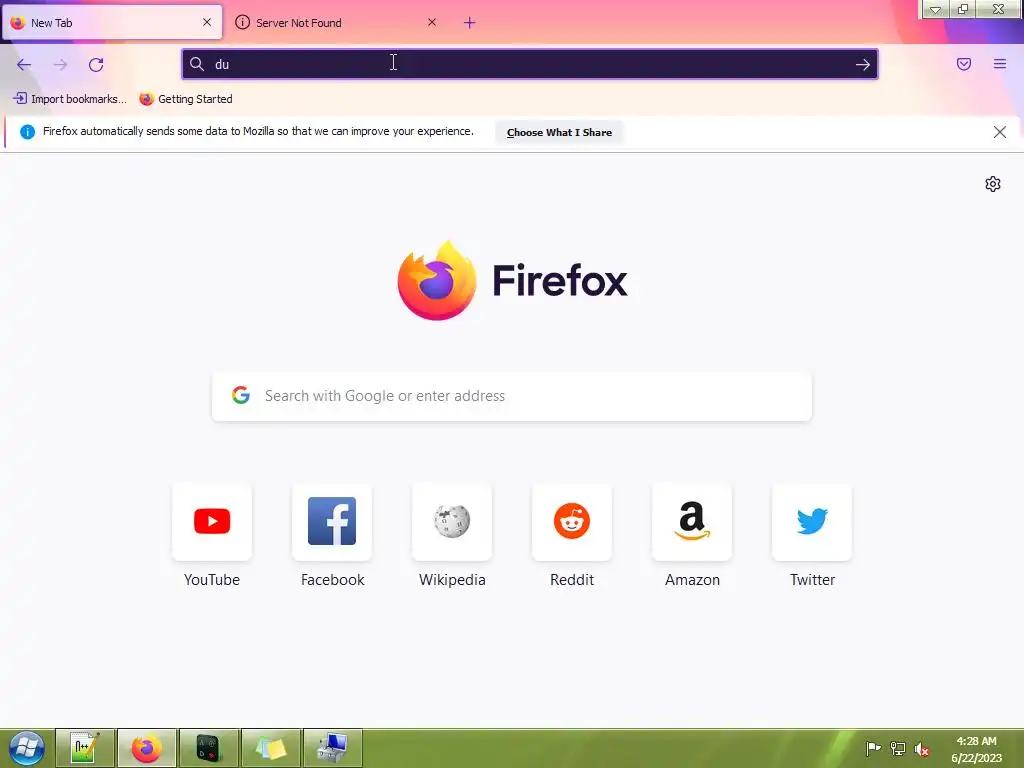This screenshot has height=768, width=1024.
Task: Focus the Search with Google field
Action: [x=512, y=396]
